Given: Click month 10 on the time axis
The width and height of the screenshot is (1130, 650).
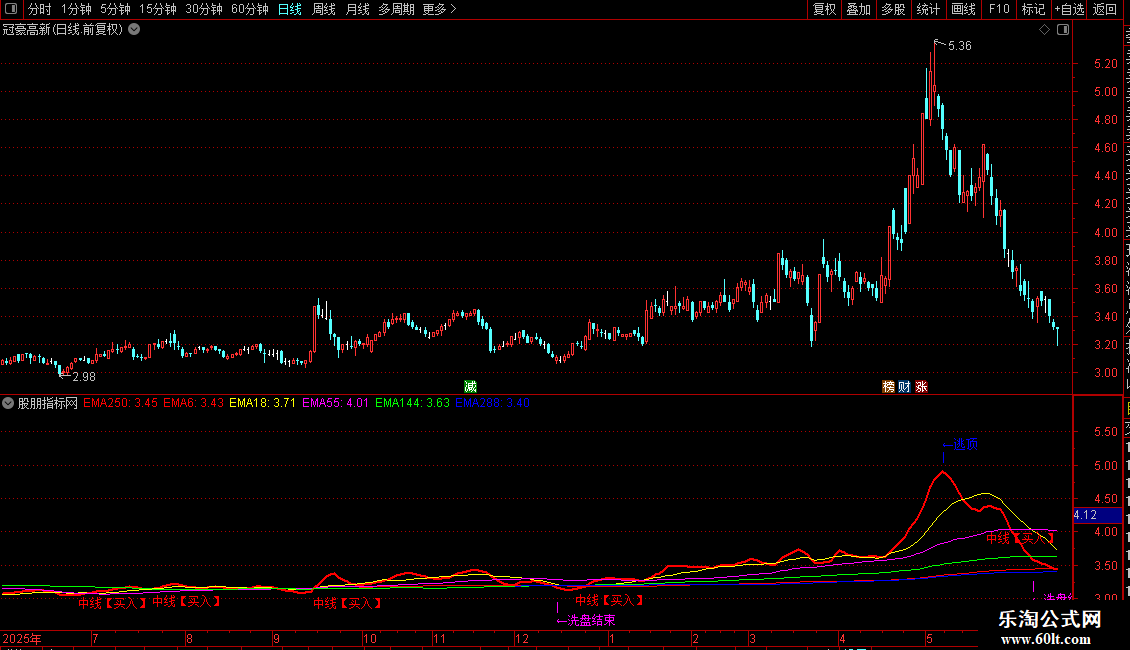Looking at the screenshot, I should pyautogui.click(x=370, y=639).
